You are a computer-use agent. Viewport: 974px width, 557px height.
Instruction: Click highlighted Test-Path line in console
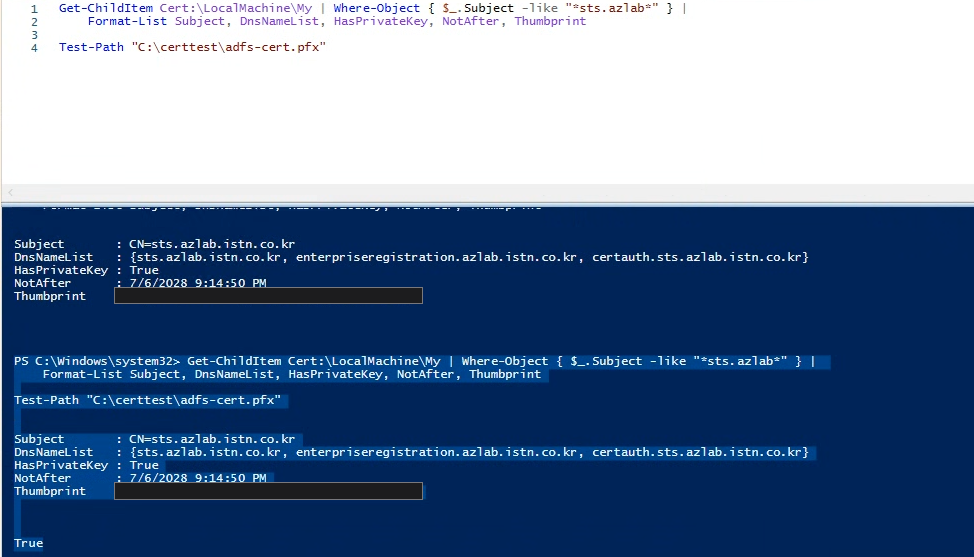148,401
